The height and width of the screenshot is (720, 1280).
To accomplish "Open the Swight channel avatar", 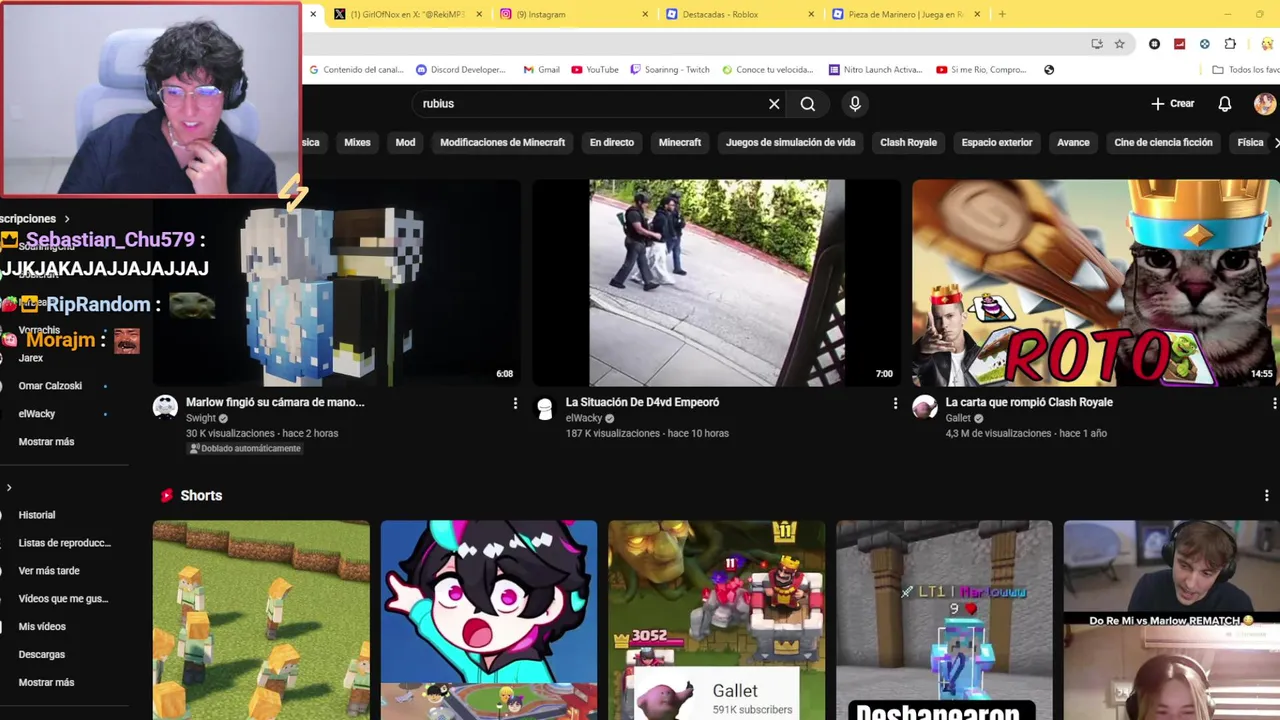I will [165, 407].
